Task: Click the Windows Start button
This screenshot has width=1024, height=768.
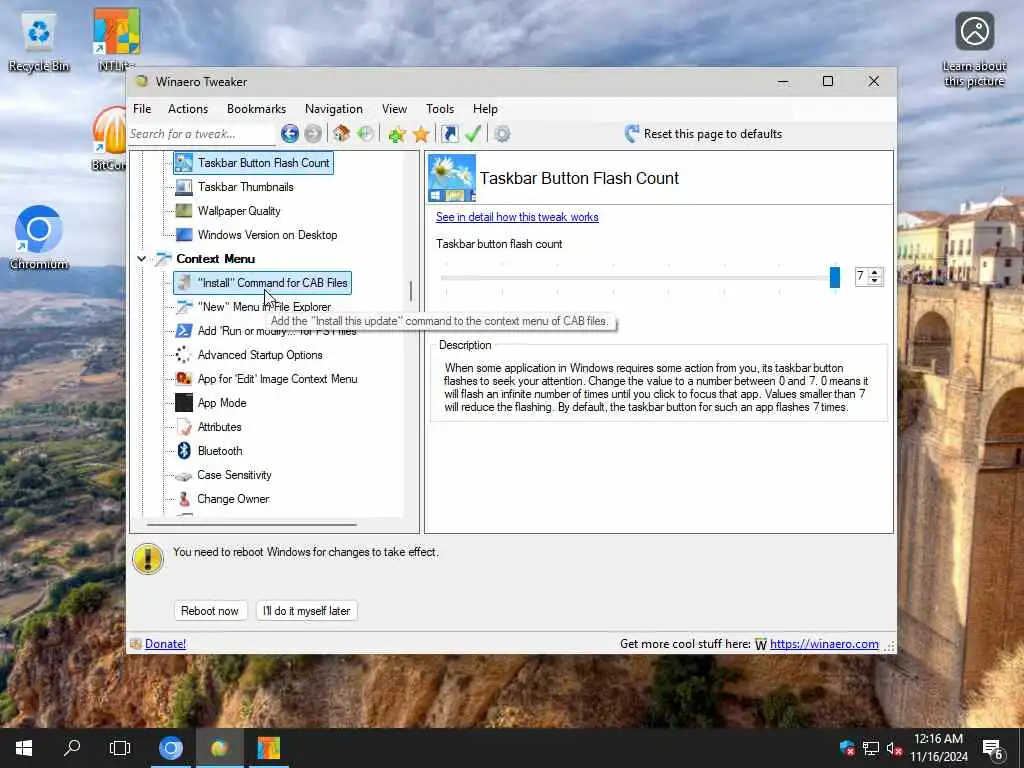Action: coord(24,748)
